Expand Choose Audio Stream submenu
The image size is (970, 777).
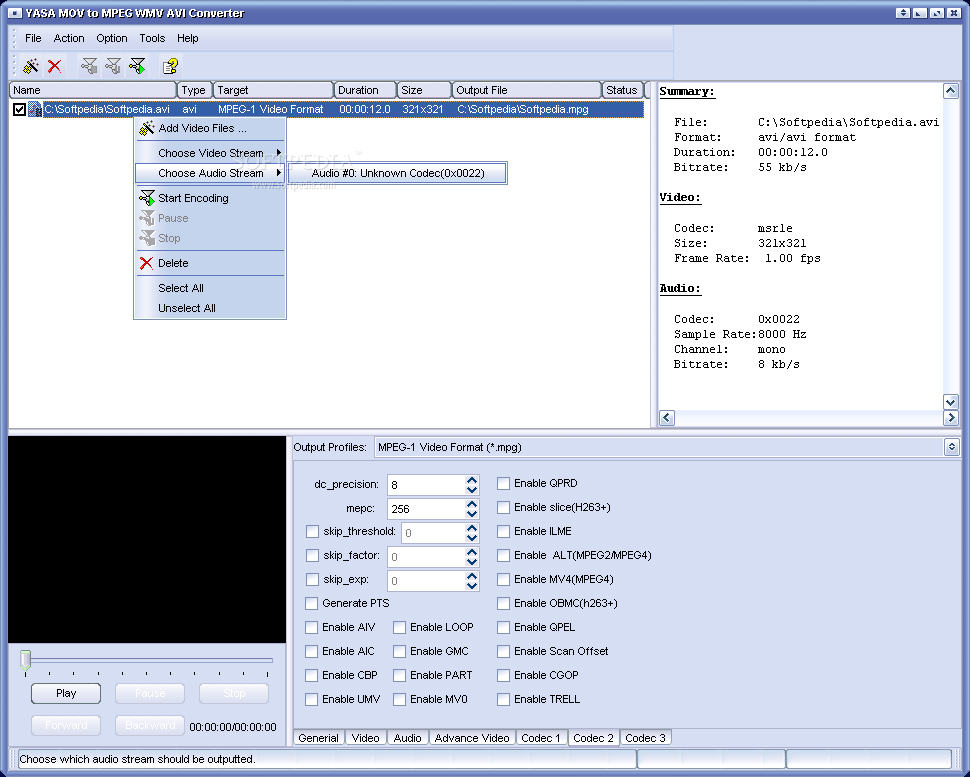pos(210,173)
